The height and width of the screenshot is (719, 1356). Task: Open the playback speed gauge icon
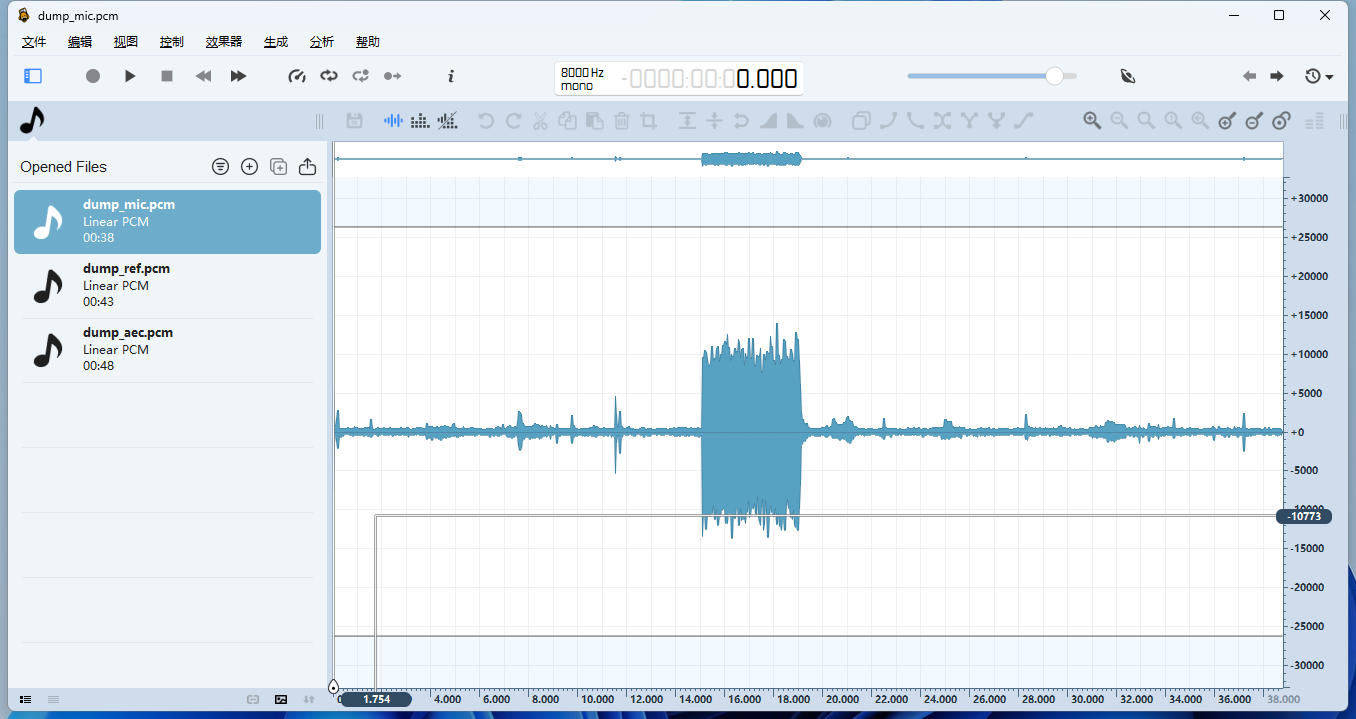coord(297,76)
